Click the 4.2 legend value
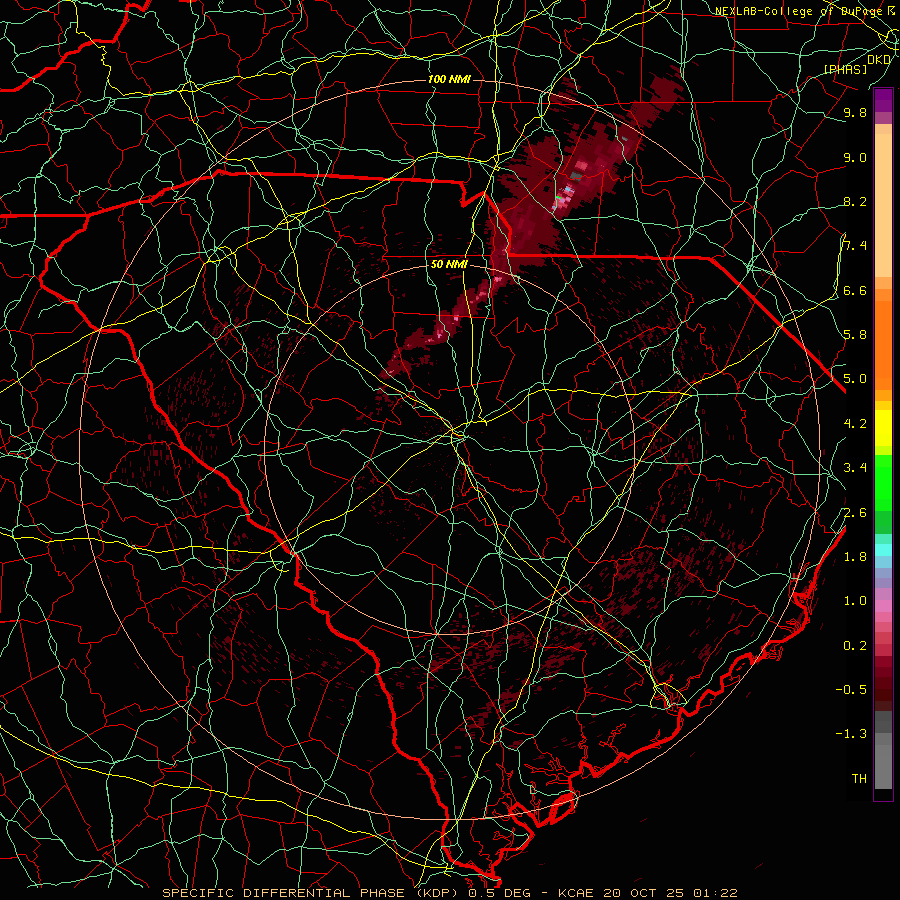Viewport: 900px width, 900px height. click(x=855, y=424)
